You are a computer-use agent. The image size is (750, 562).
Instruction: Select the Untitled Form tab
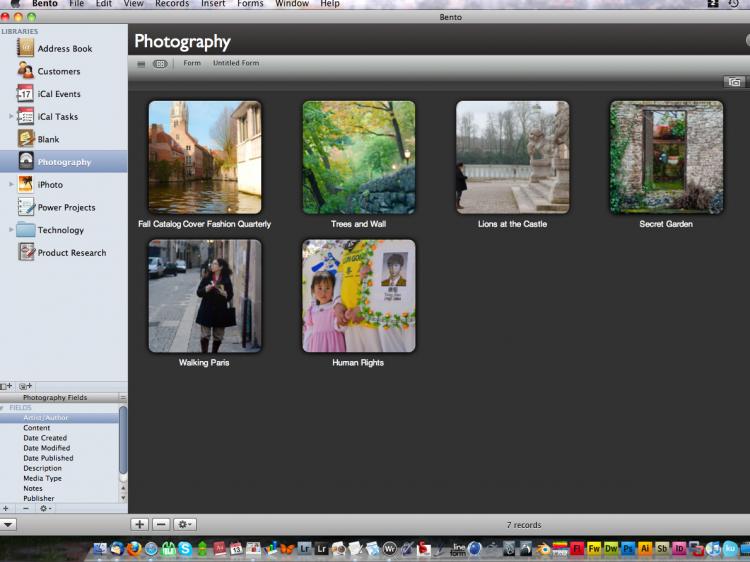(236, 63)
